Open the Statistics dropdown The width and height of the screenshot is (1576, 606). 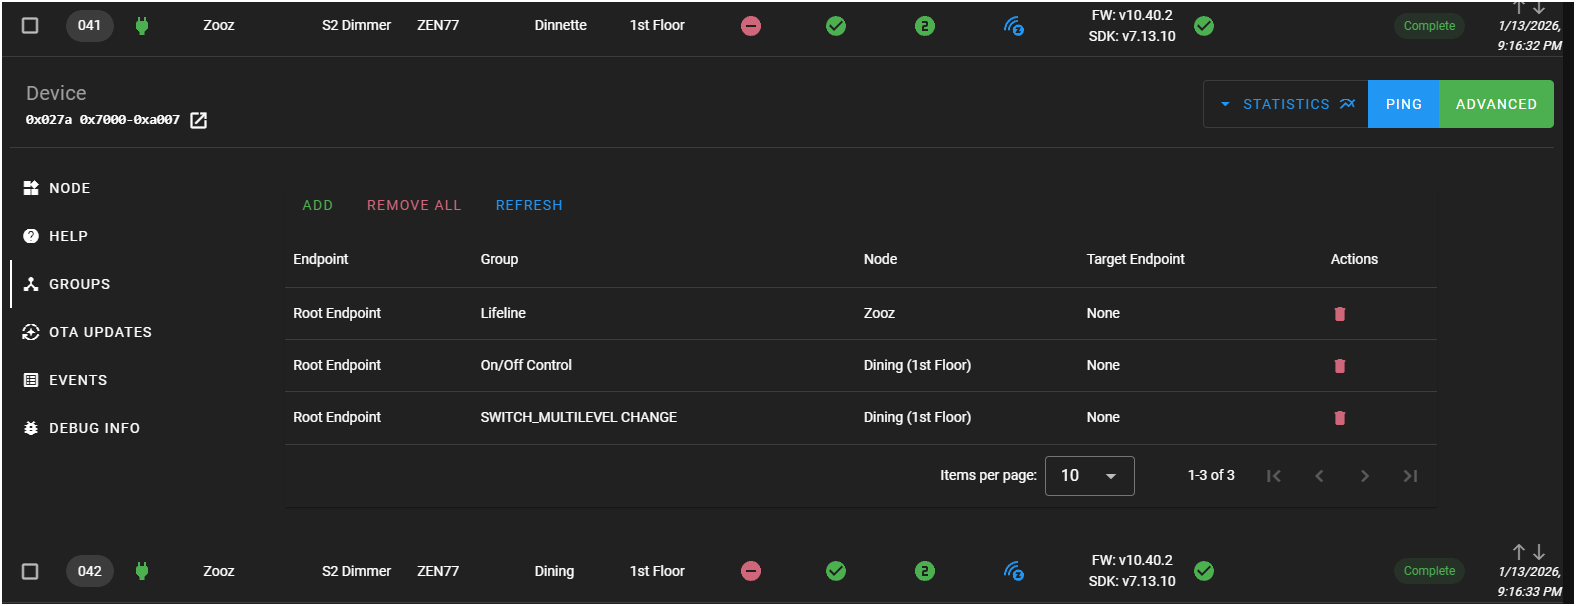[1285, 104]
